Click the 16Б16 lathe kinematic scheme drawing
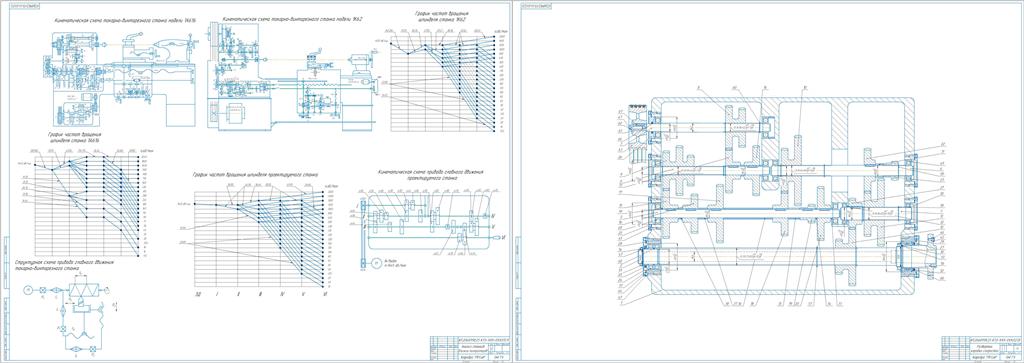This screenshot has width=1024, height=363. tap(121, 78)
